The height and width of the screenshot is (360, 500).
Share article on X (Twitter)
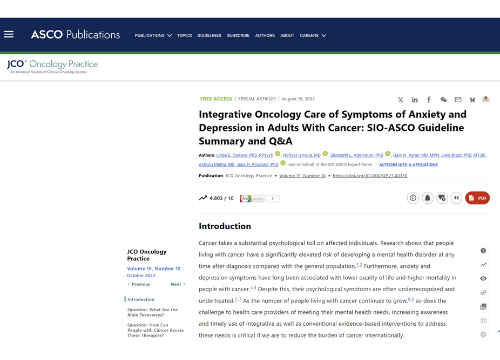coord(400,100)
